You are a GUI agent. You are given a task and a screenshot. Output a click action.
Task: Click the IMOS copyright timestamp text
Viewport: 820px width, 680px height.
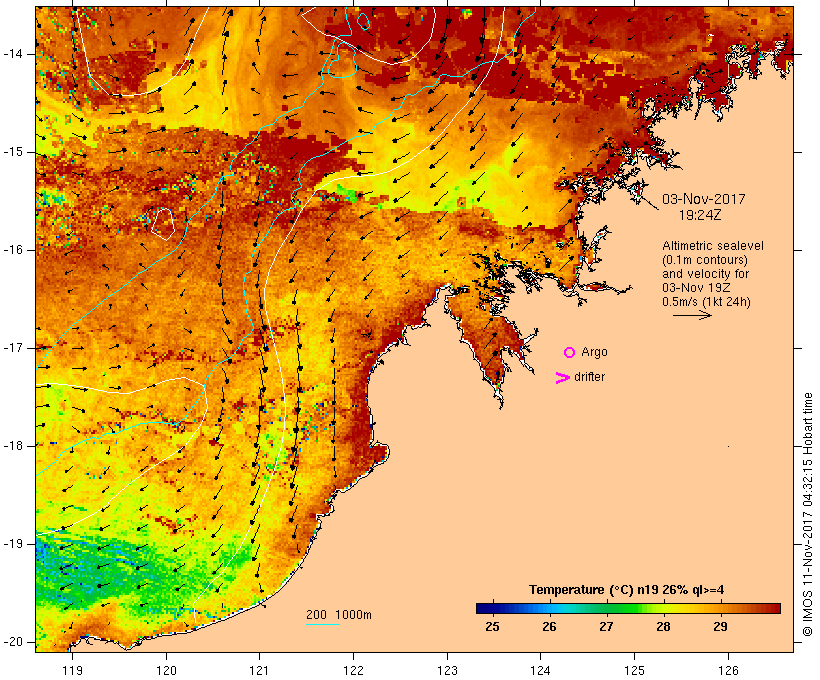coord(808,514)
